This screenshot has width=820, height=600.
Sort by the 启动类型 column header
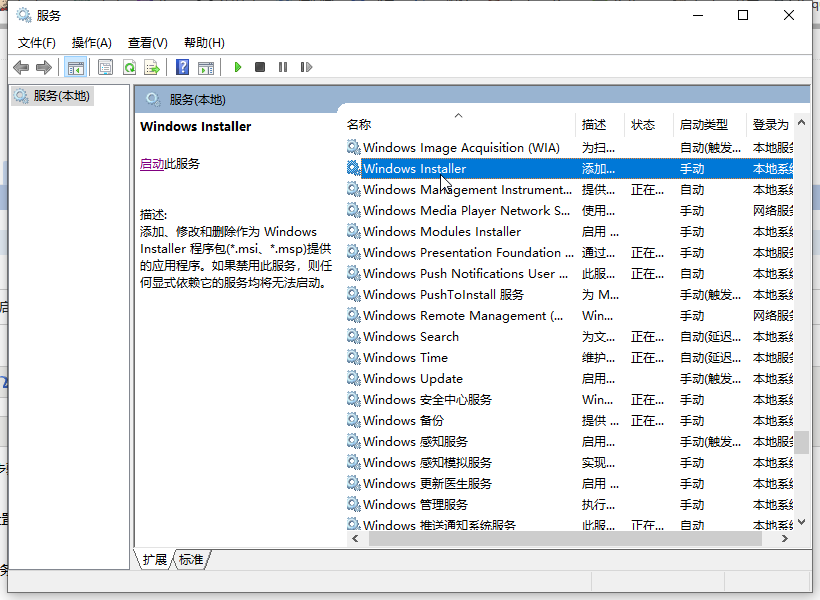click(710, 124)
